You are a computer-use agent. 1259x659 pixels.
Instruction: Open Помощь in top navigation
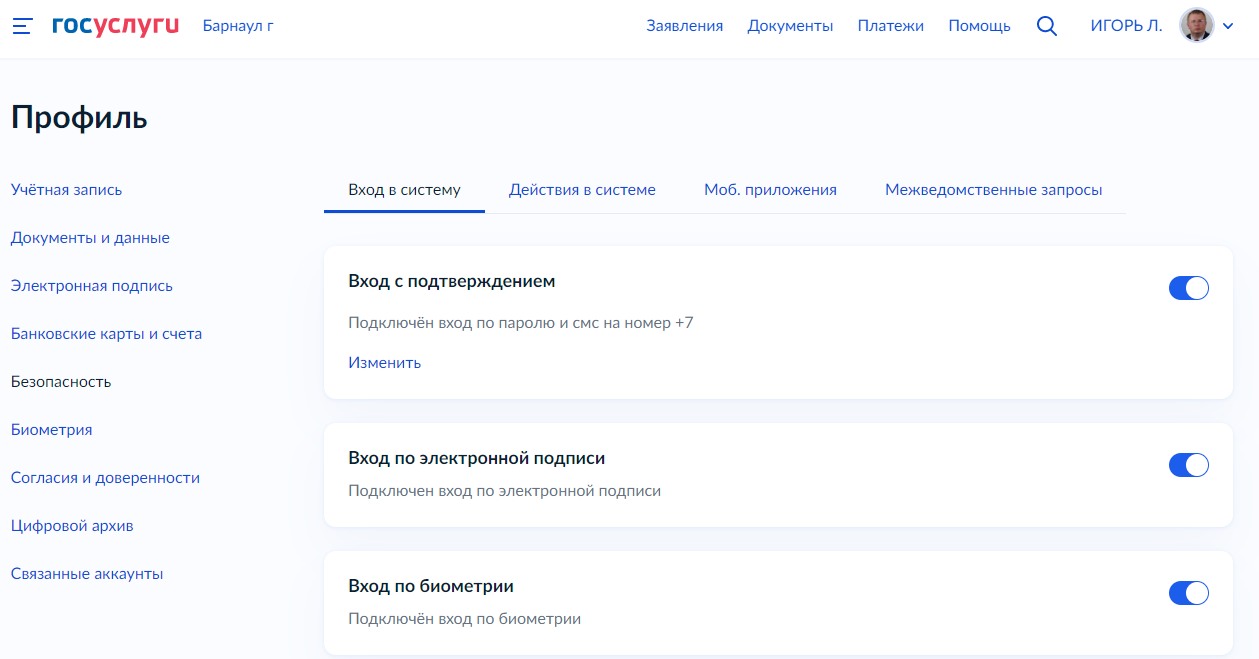click(980, 26)
